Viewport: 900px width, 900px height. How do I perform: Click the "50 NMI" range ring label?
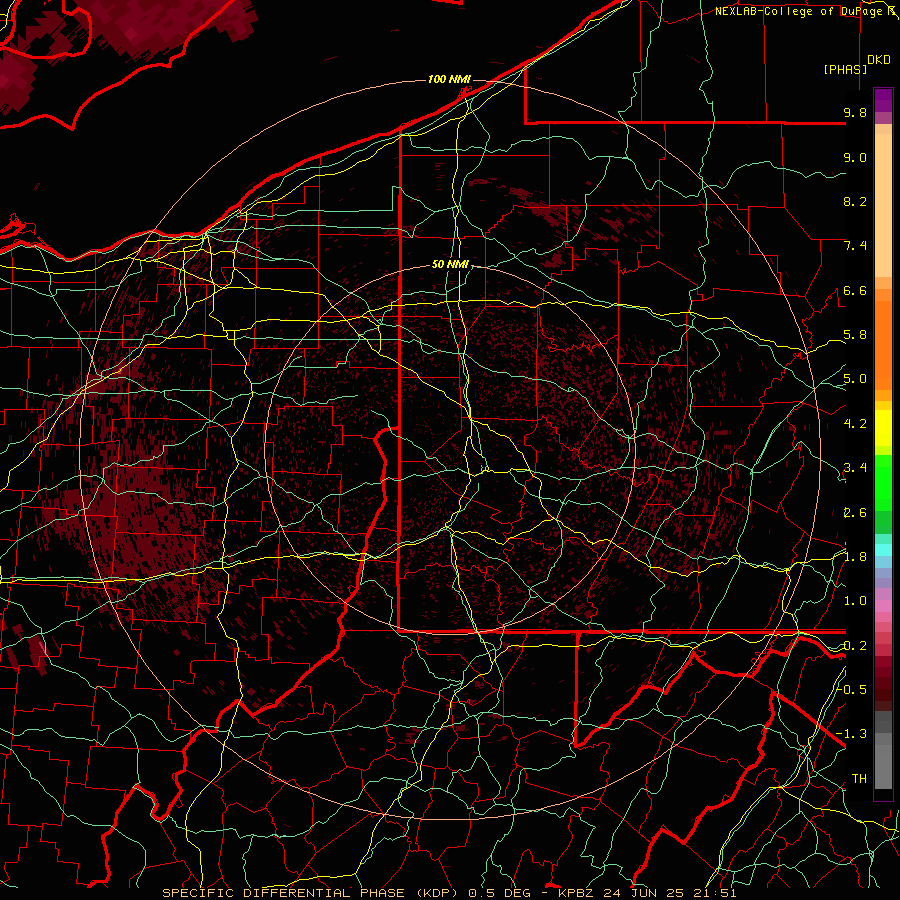[451, 265]
